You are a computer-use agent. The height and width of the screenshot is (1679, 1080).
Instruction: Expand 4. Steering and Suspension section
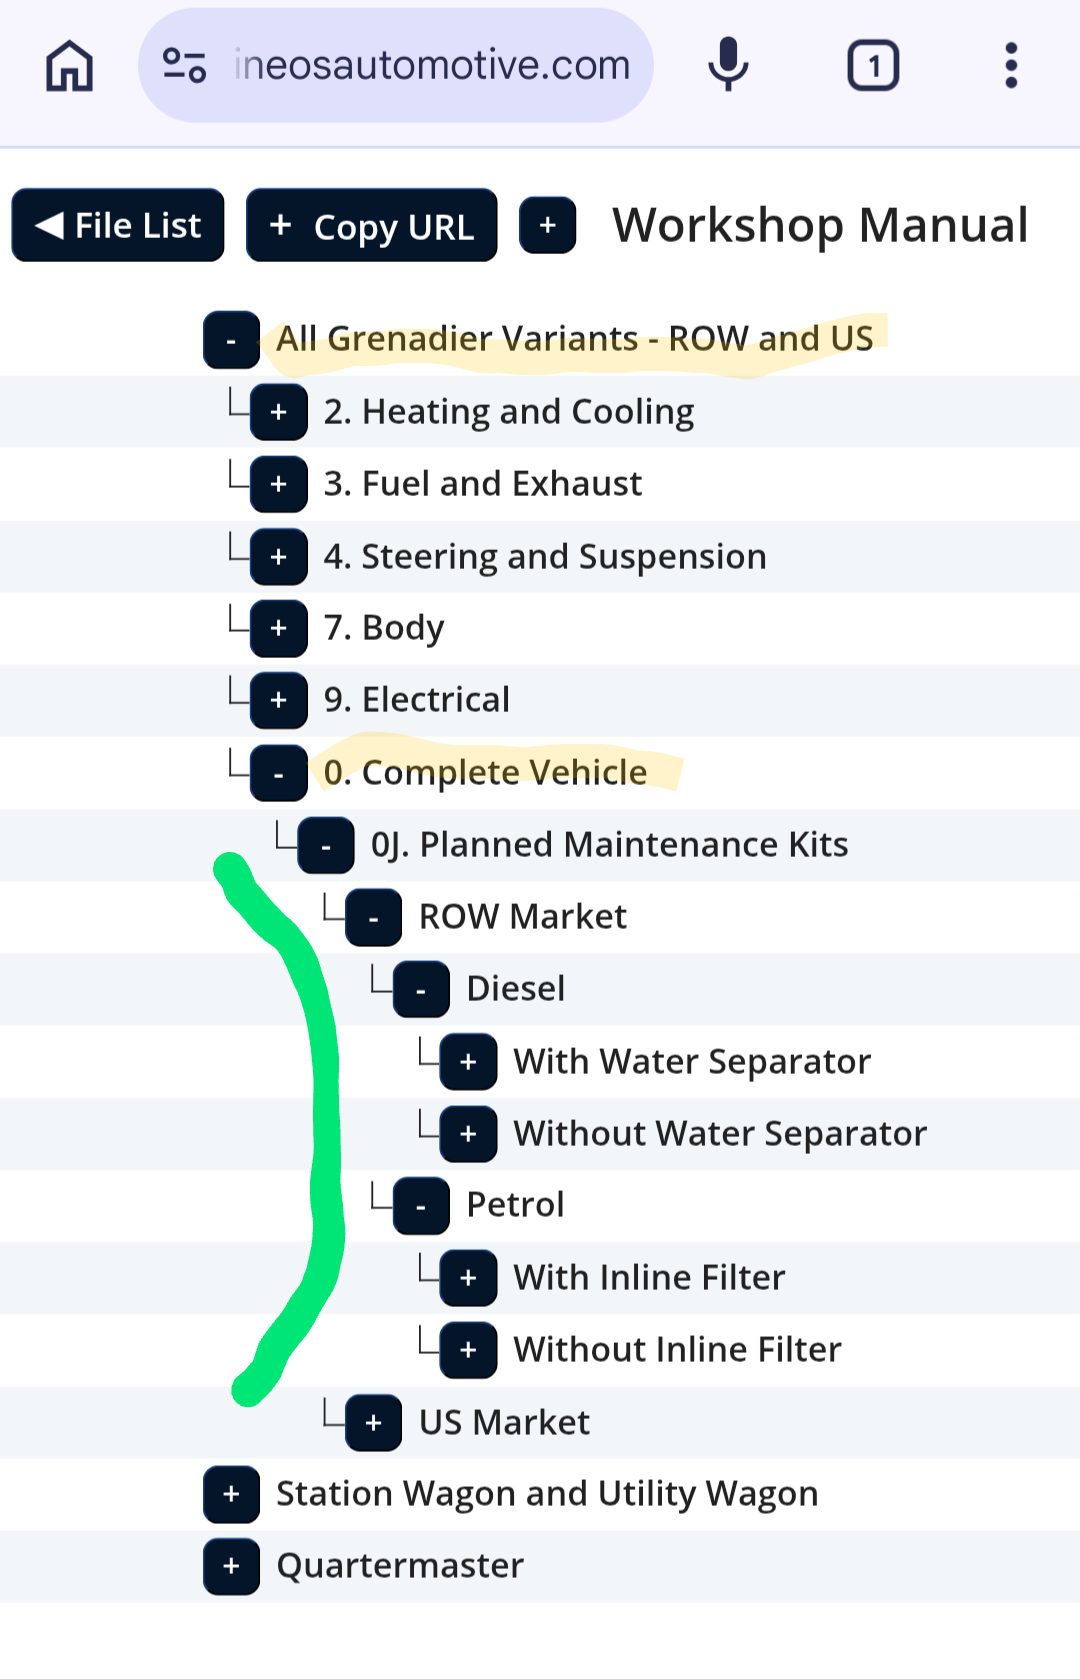coord(278,557)
